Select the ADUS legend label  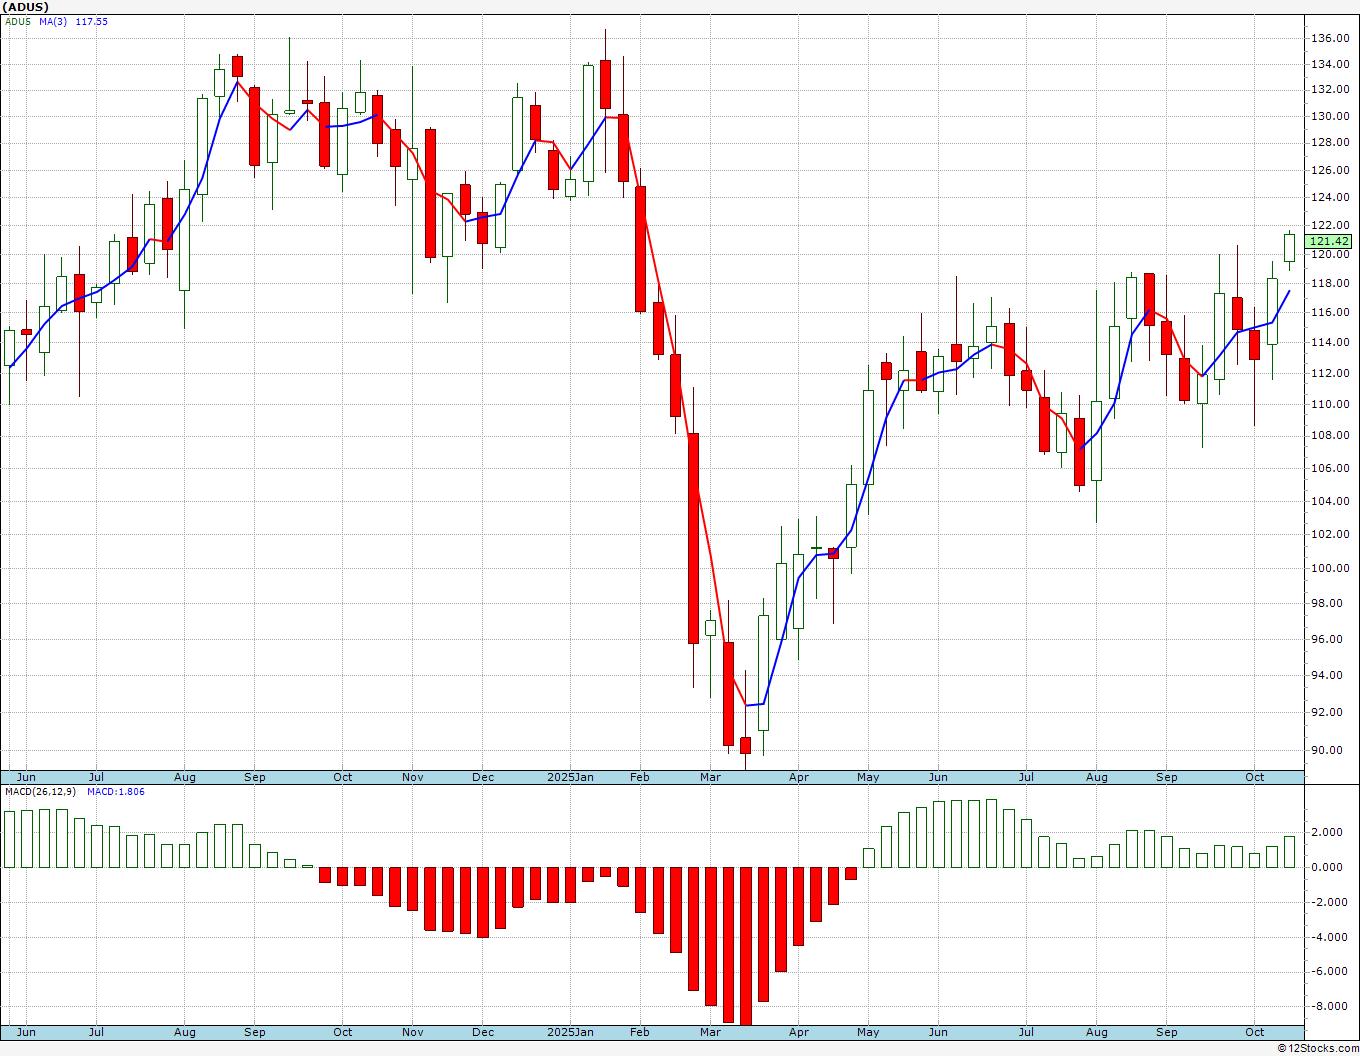point(18,21)
